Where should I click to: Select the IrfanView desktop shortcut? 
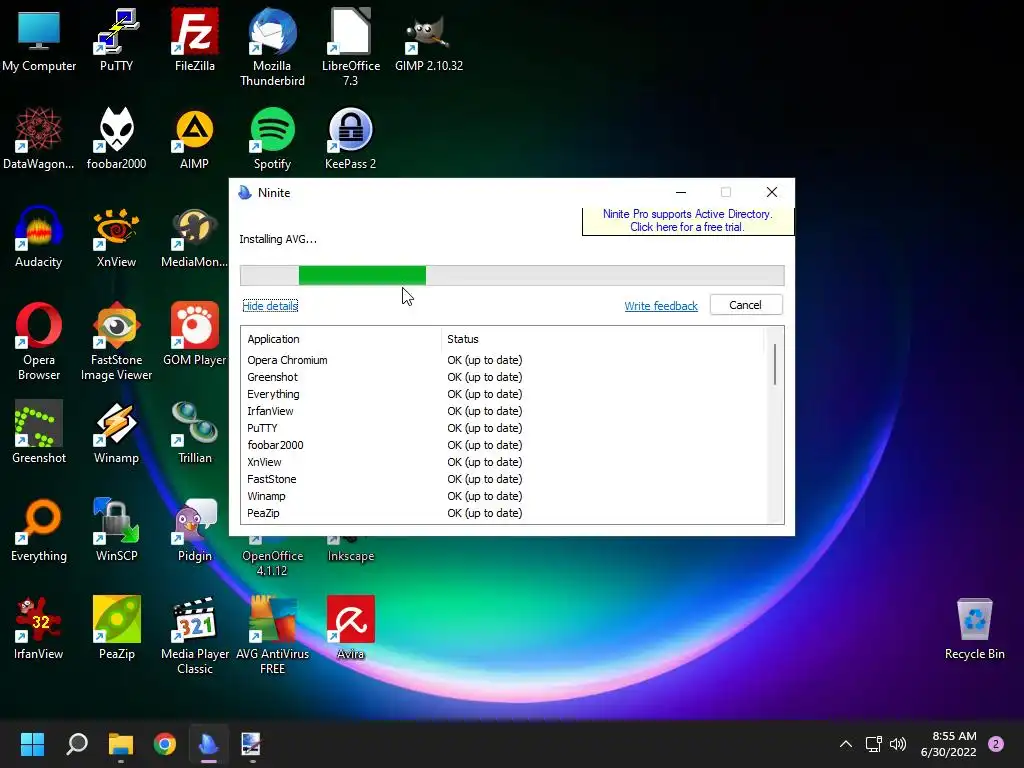pos(39,628)
